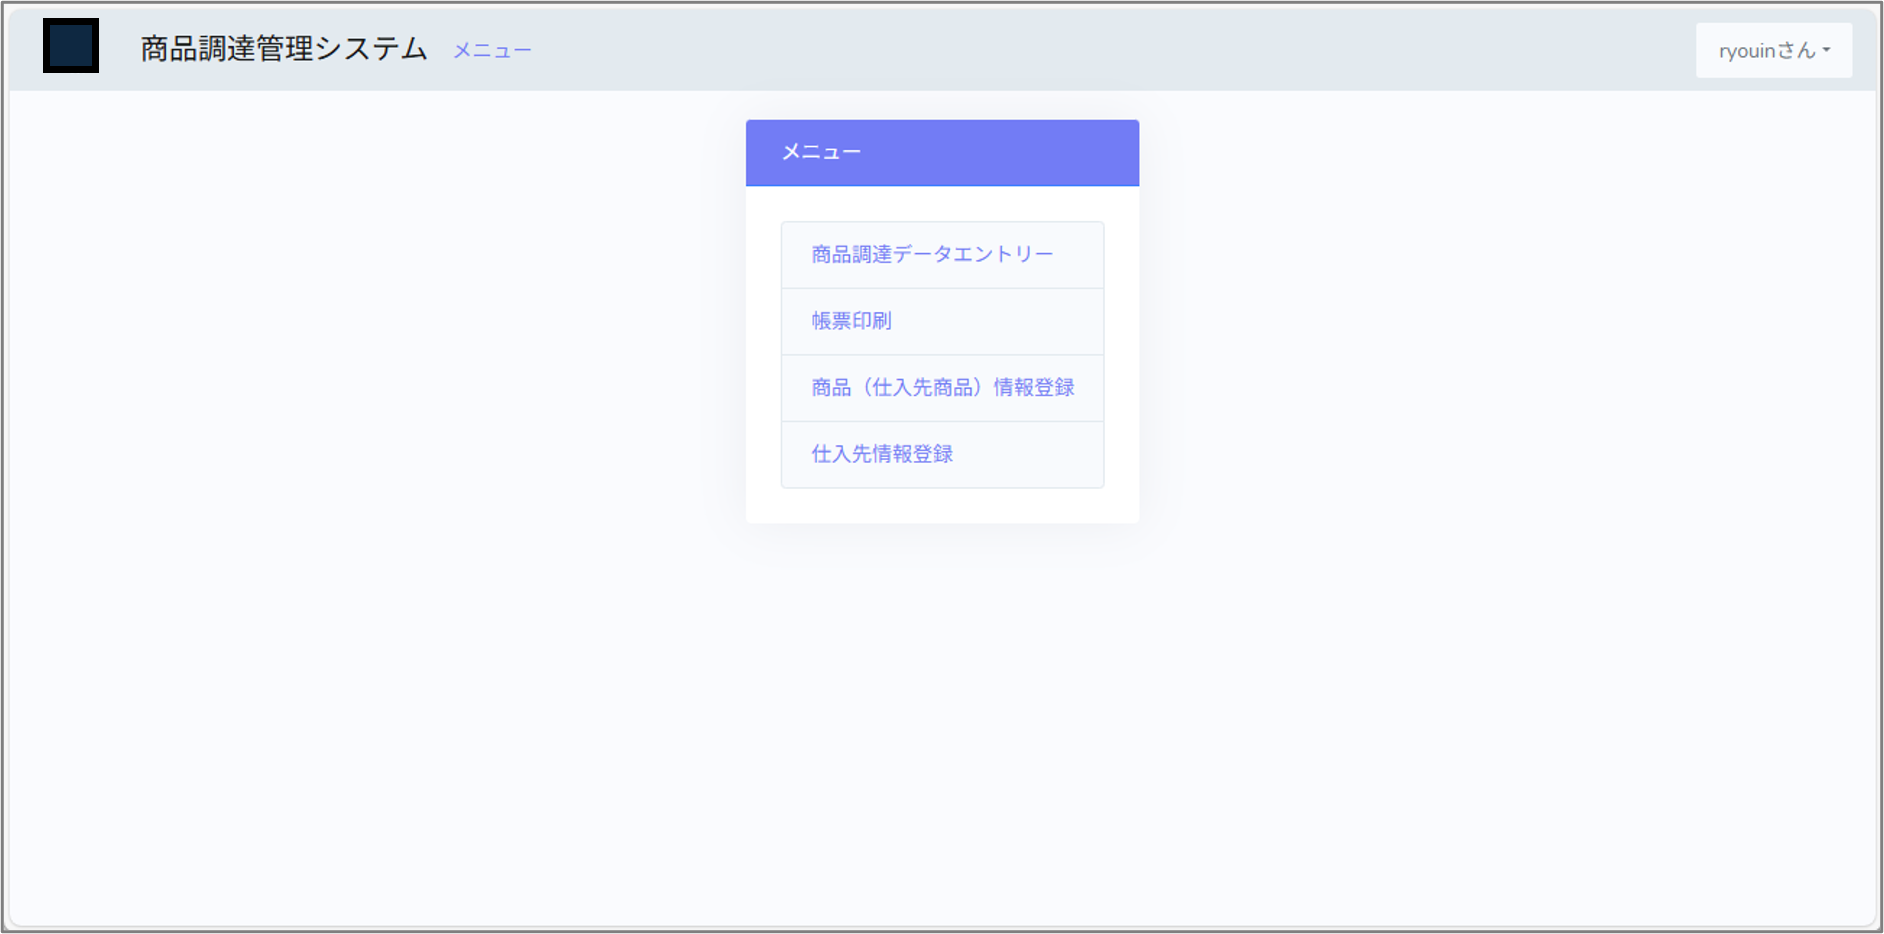This screenshot has height=934, width=1884.
Task: Expand the ryouinさん user dropdown
Action: (x=1773, y=51)
